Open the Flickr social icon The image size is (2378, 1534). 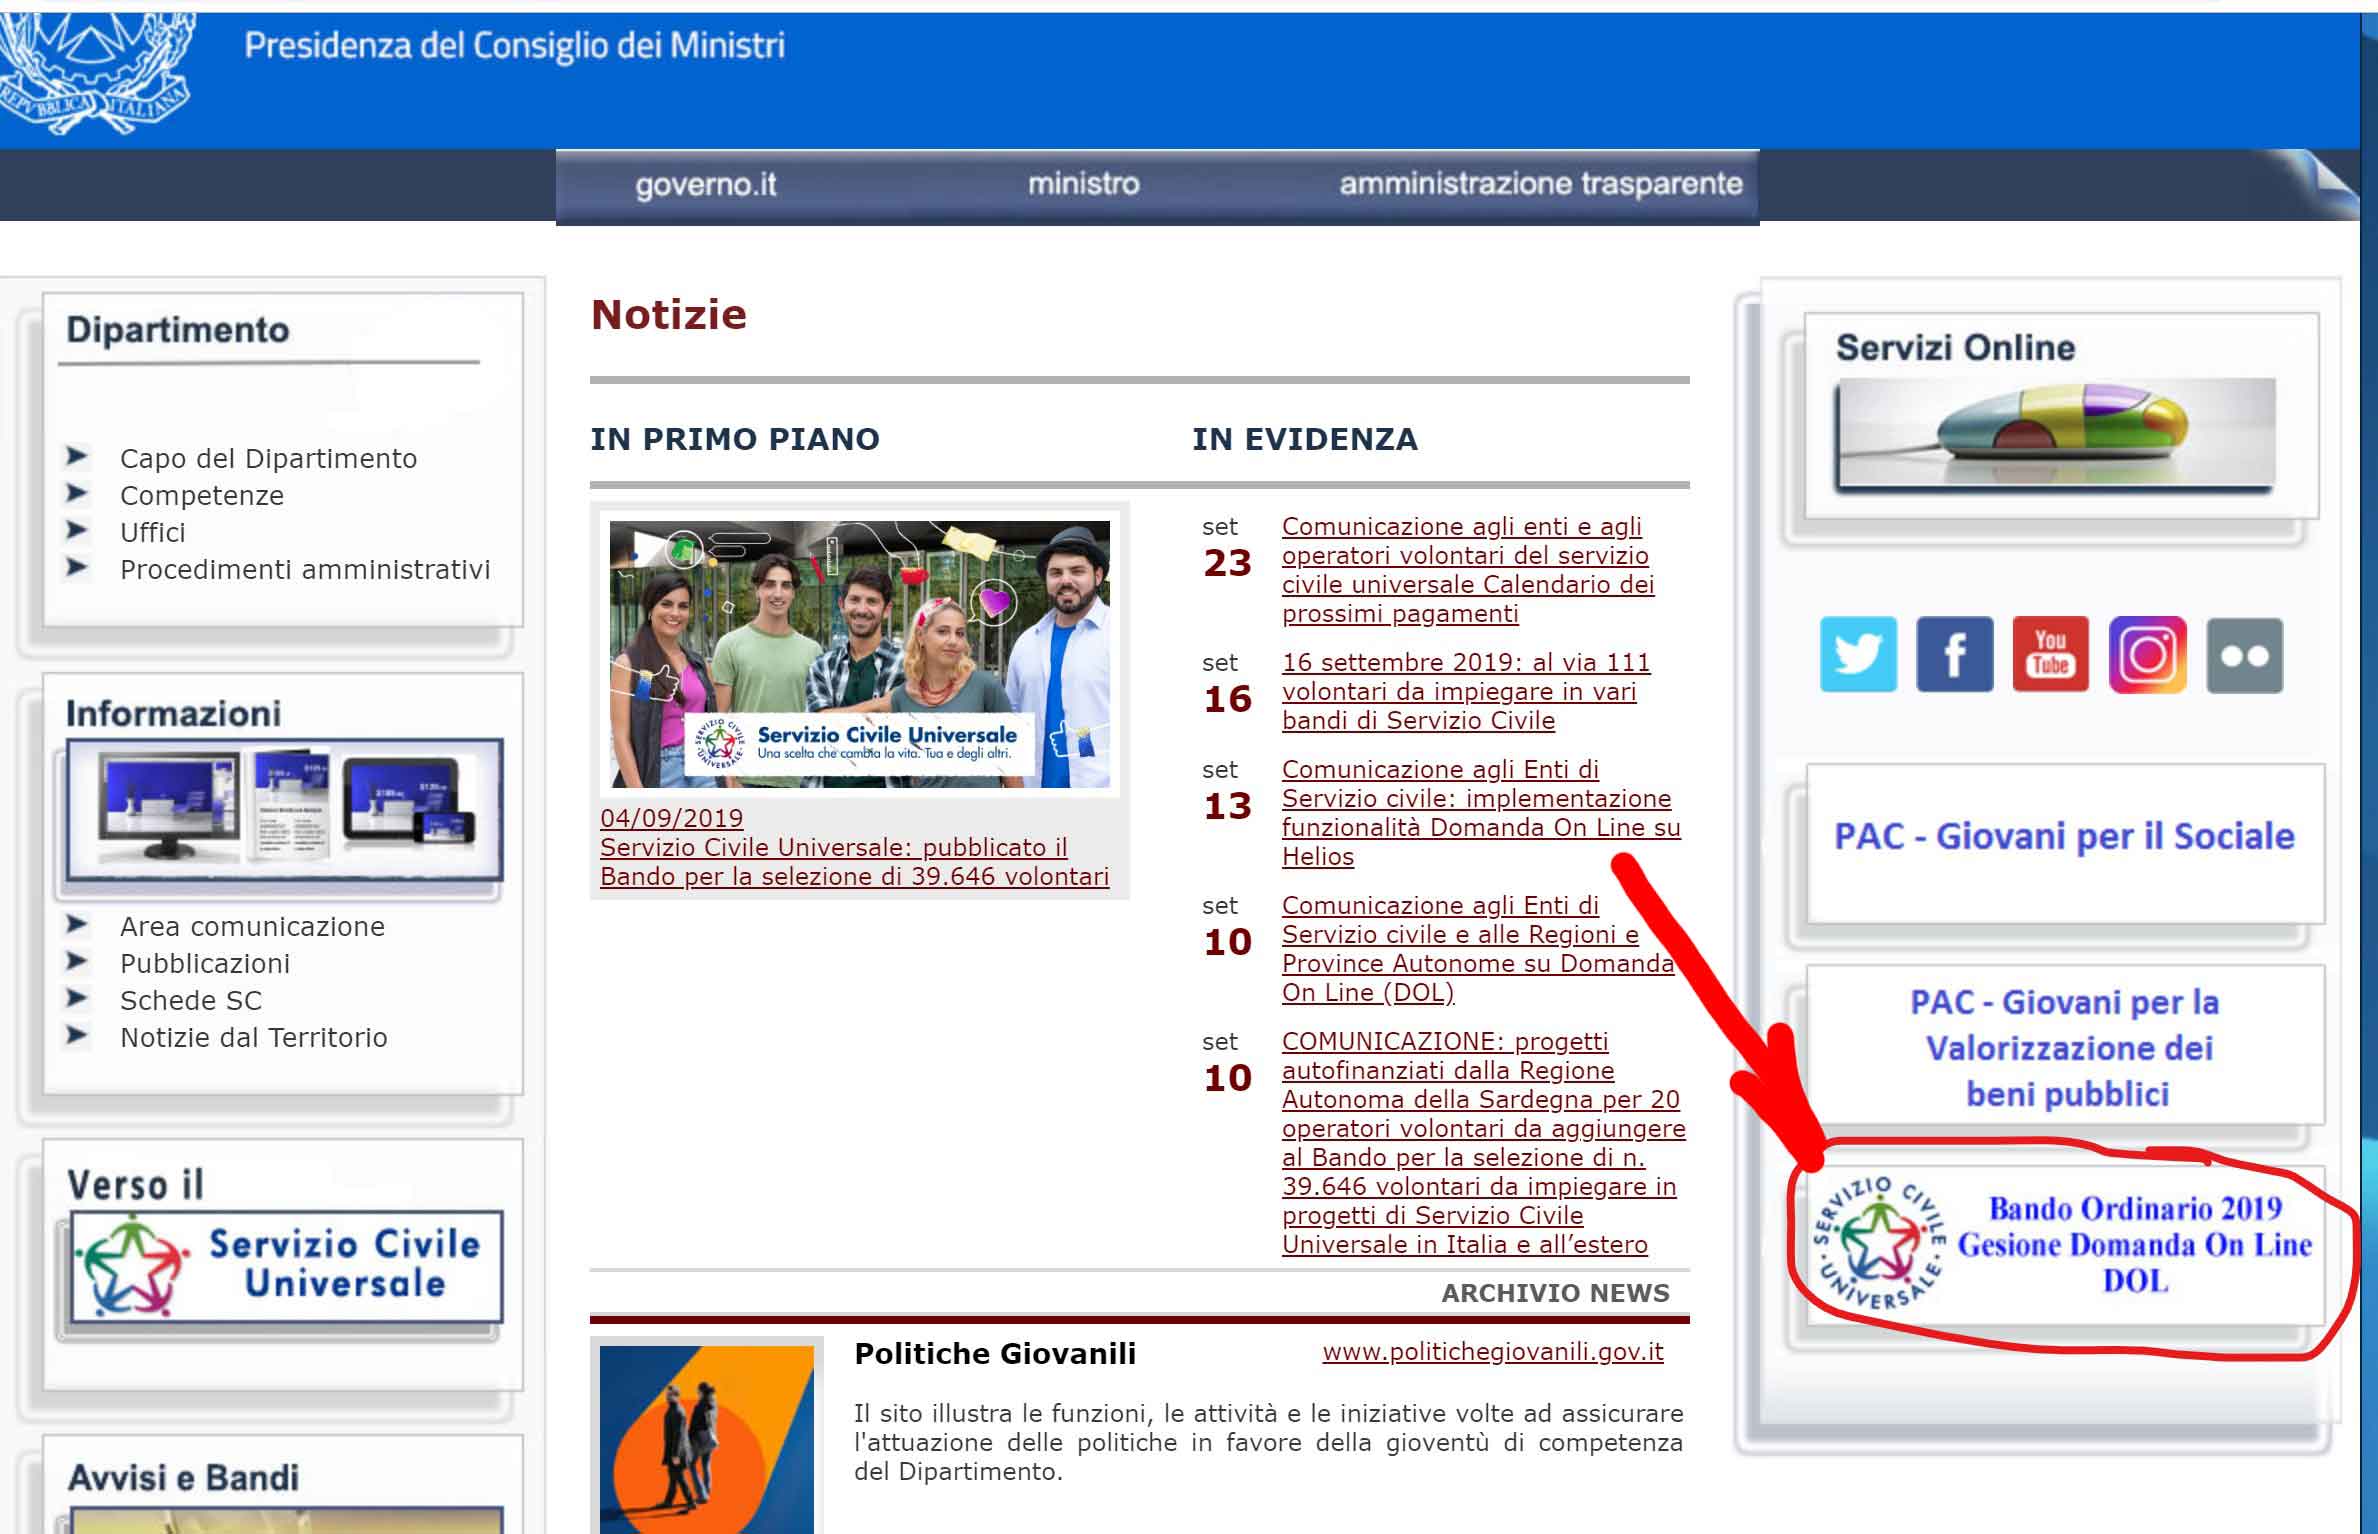tap(2244, 655)
